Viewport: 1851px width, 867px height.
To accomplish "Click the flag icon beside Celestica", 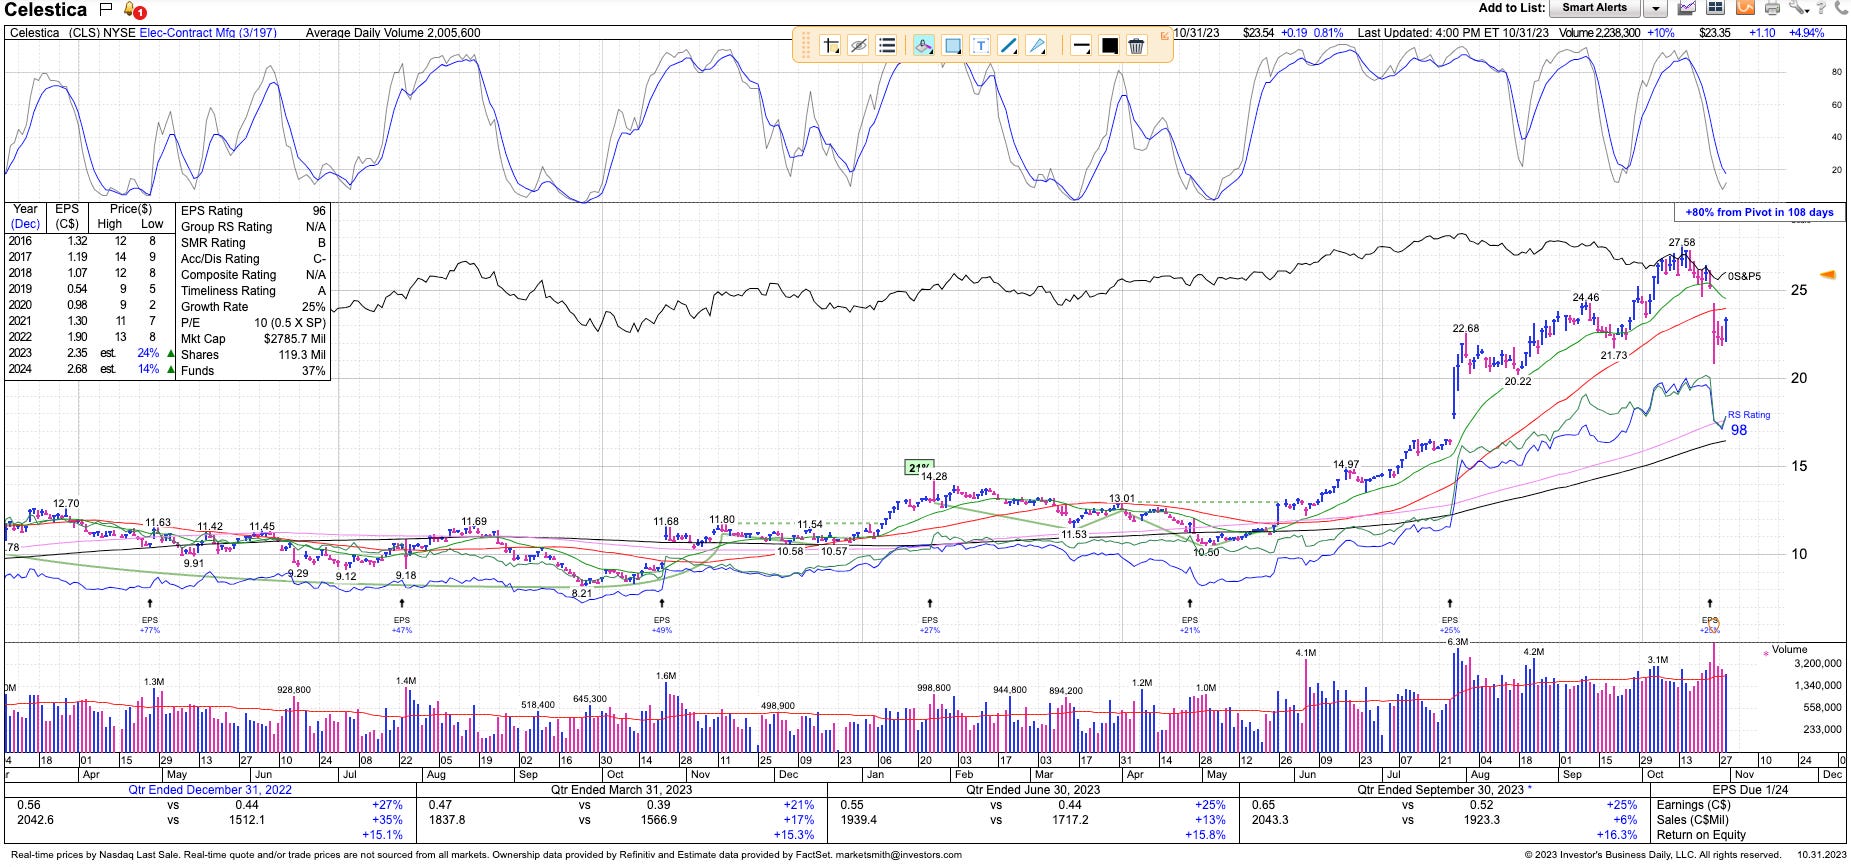I will [106, 10].
